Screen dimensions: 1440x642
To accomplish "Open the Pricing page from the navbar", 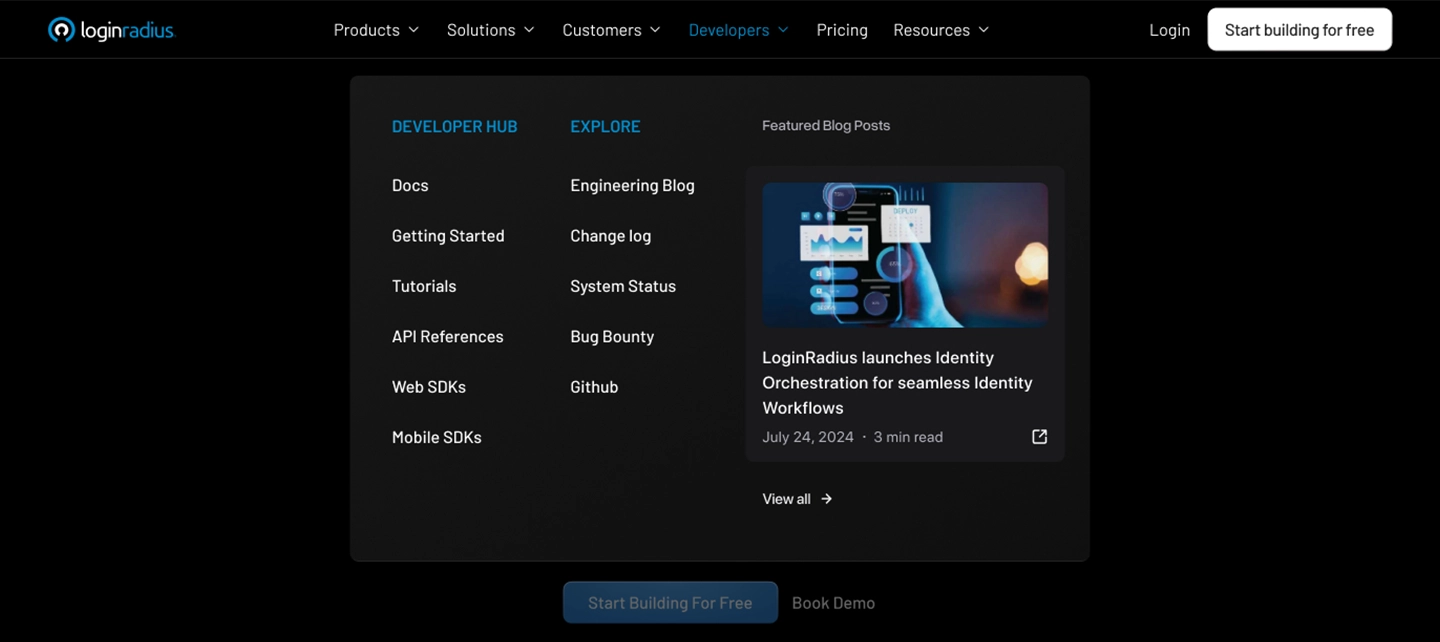I will click(841, 29).
